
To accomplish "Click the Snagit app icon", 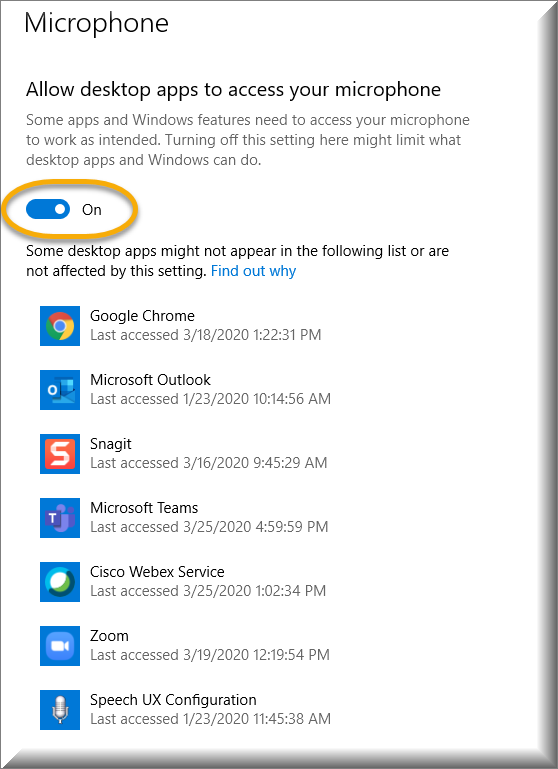I will [60, 454].
